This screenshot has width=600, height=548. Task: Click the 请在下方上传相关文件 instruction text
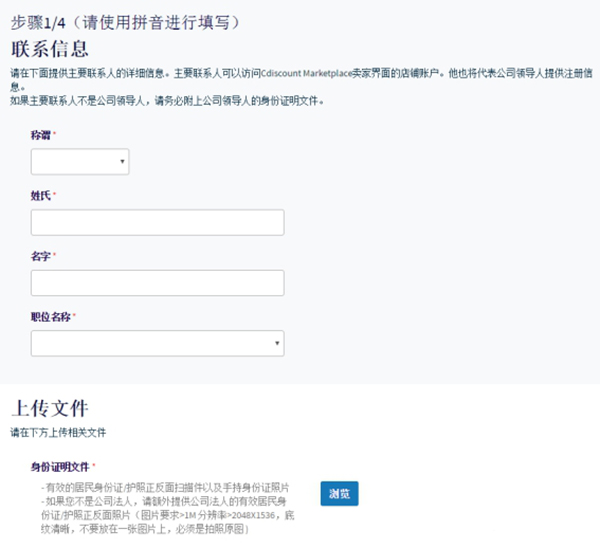[x=58, y=433]
